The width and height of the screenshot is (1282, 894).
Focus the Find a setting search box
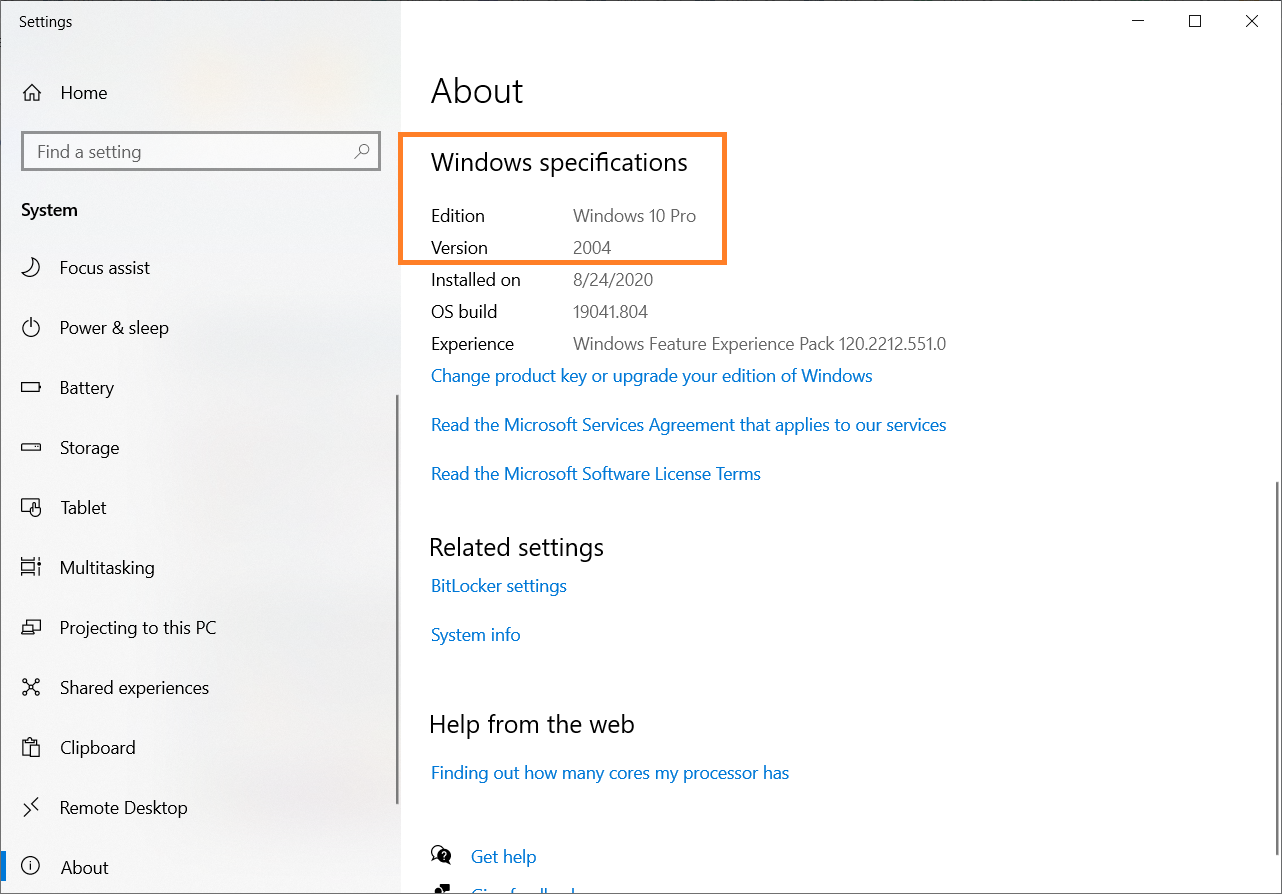point(190,152)
